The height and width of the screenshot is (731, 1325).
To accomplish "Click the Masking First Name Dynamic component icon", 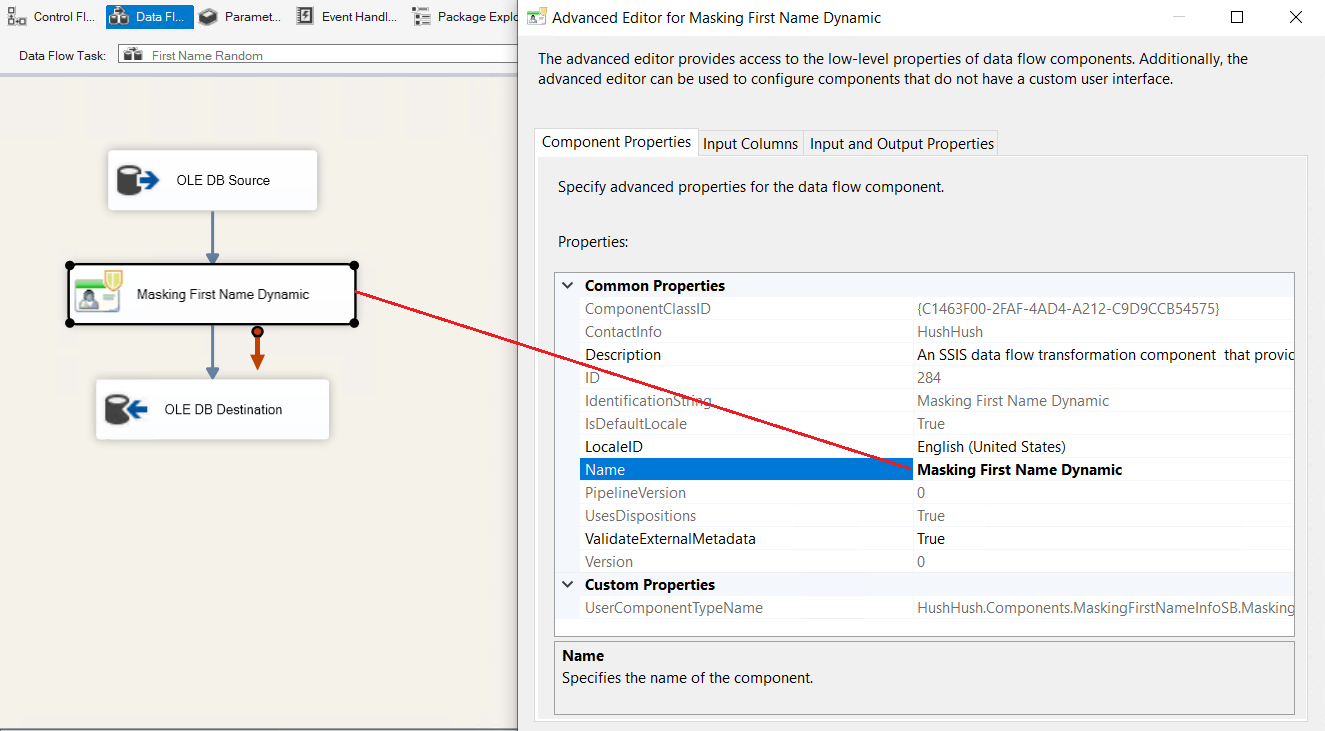I will (98, 294).
